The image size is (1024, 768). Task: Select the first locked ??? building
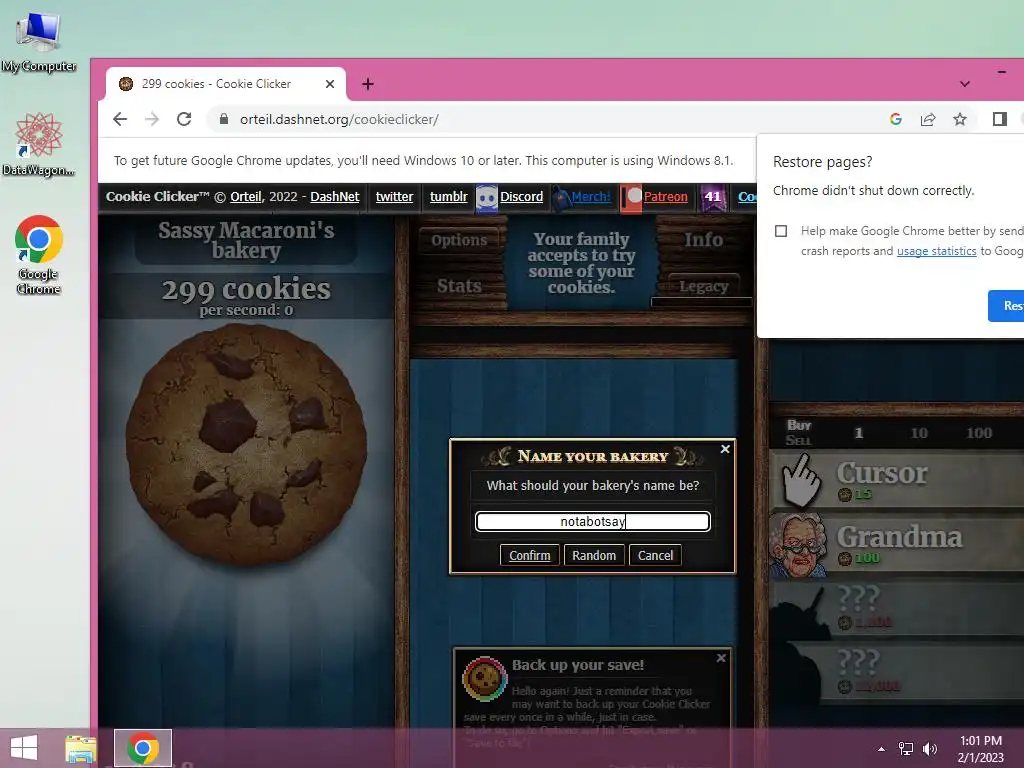click(x=896, y=608)
